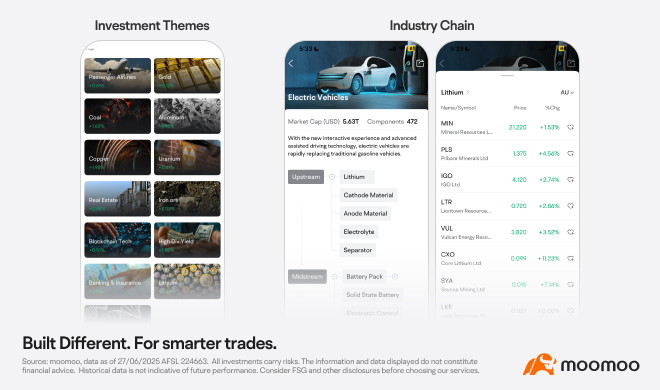
Task: Open SYA Sayona Mining stock row
Action: click(x=507, y=285)
